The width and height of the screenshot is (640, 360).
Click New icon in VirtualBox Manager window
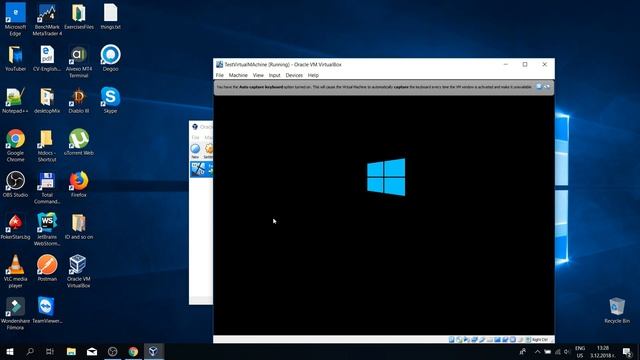click(196, 151)
